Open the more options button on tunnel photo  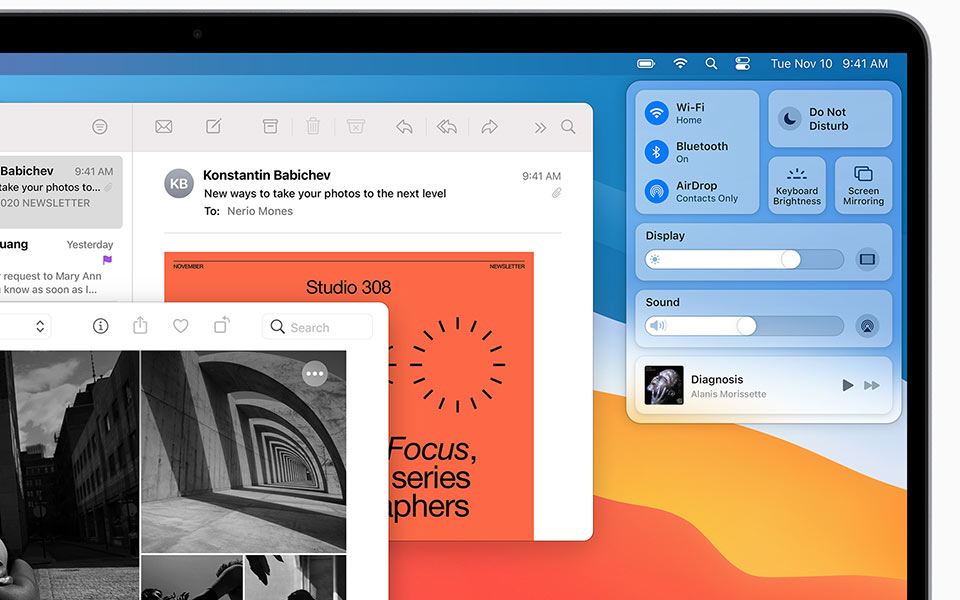pos(315,373)
